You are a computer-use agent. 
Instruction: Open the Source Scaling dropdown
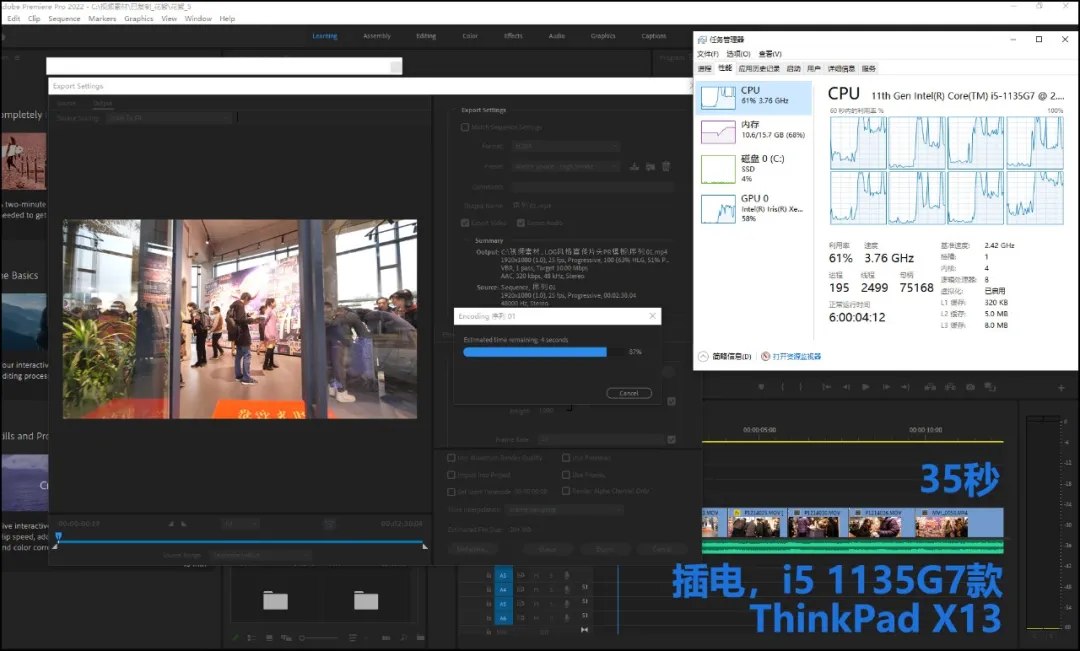point(169,118)
